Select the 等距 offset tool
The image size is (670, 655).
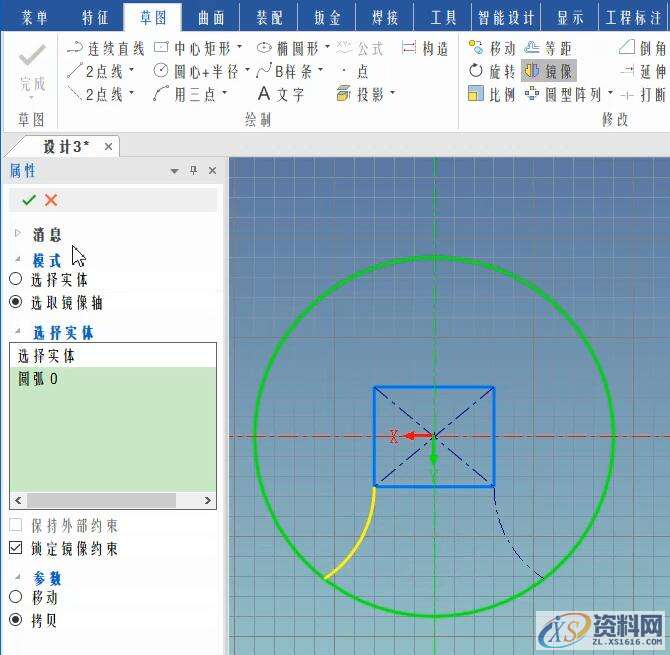point(548,48)
